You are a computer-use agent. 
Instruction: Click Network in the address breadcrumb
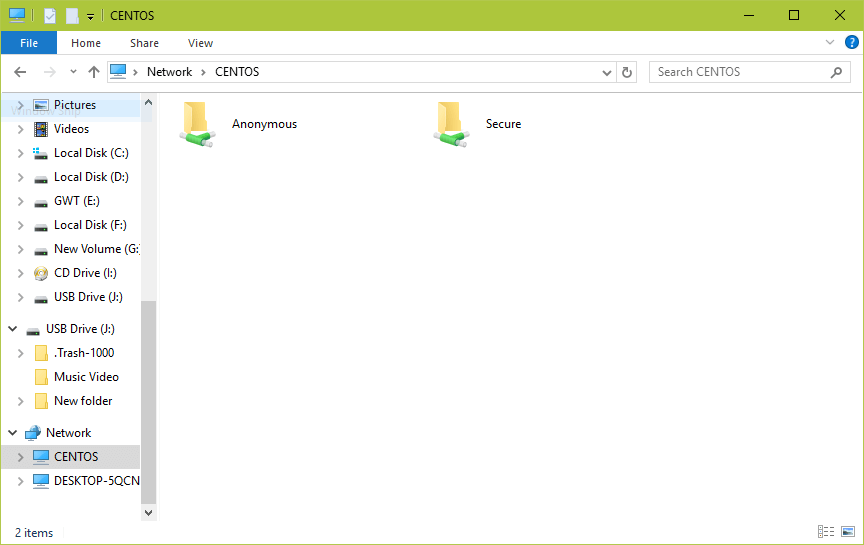coord(169,72)
